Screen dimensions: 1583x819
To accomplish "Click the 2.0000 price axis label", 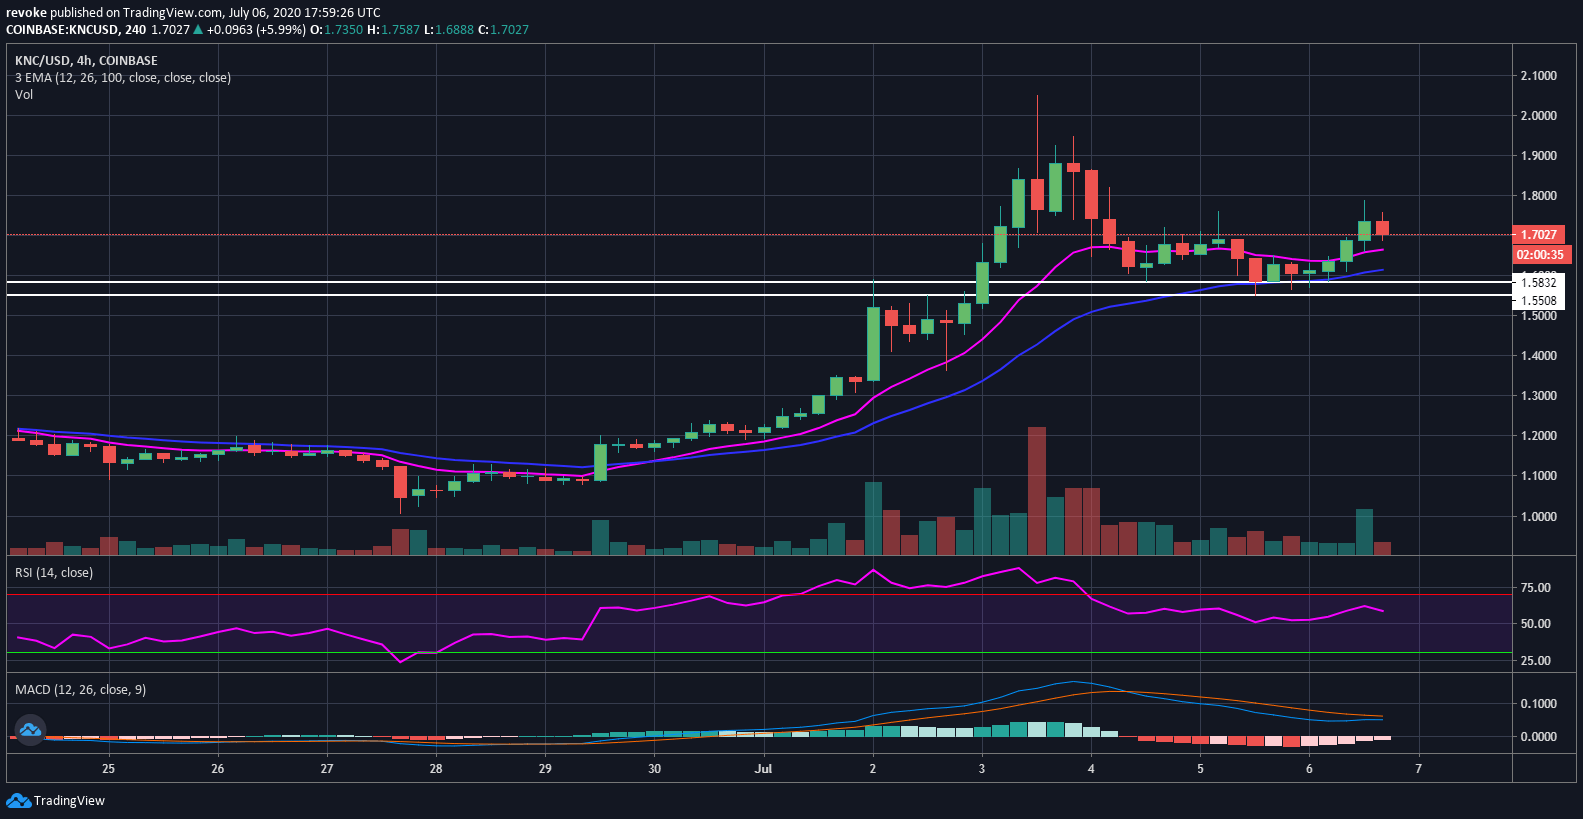I will (x=1539, y=116).
